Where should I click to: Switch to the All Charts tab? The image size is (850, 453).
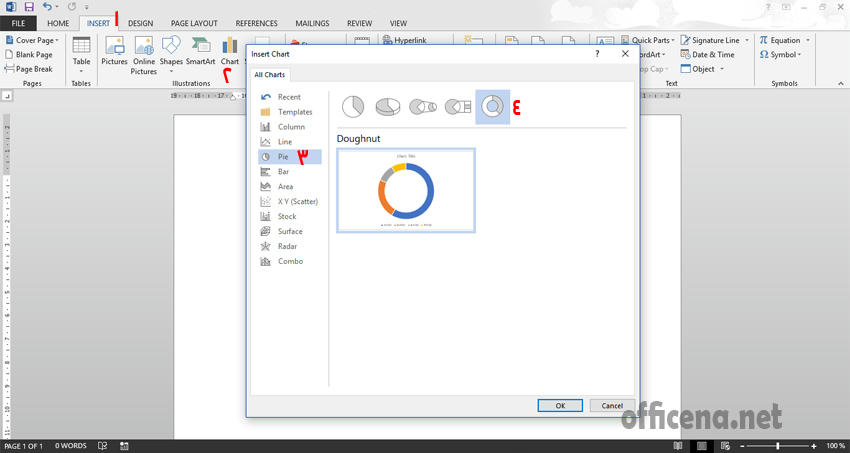[x=269, y=75]
